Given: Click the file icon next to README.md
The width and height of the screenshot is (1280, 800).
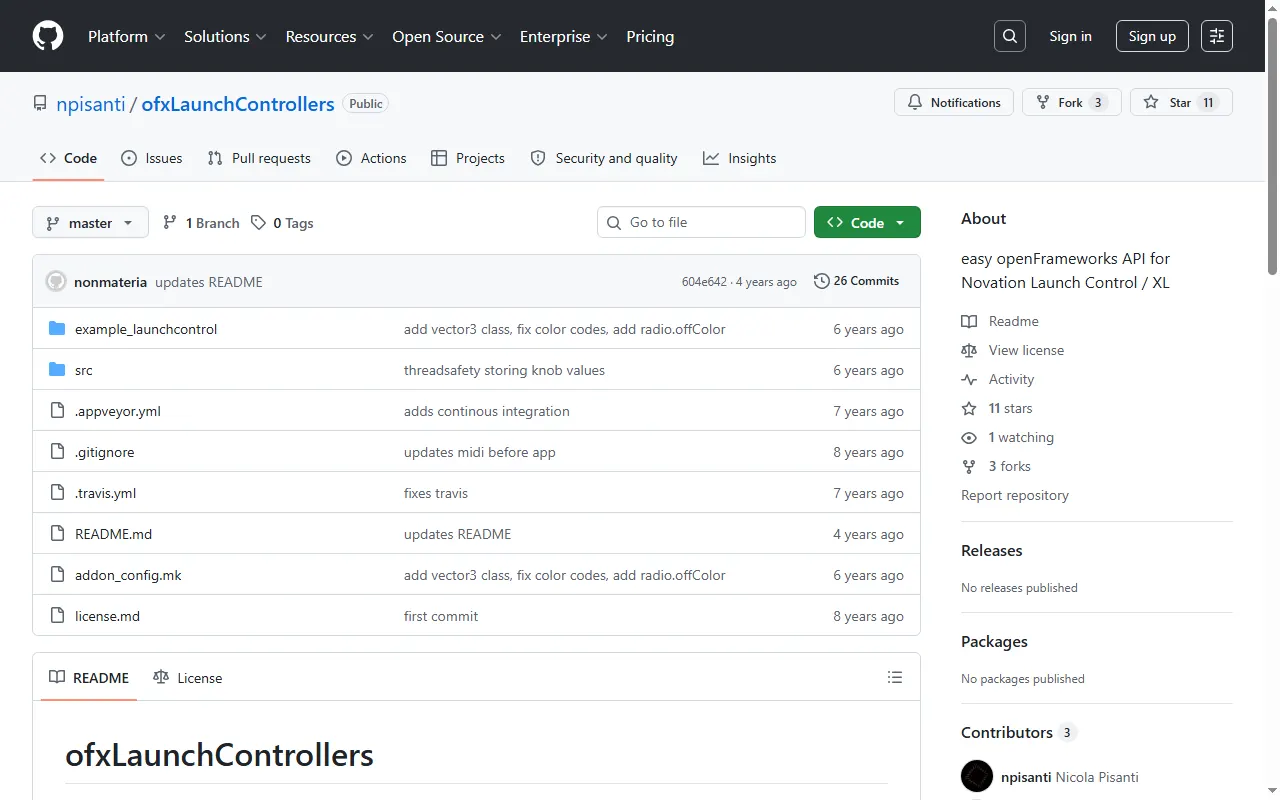Looking at the screenshot, I should 57,534.
